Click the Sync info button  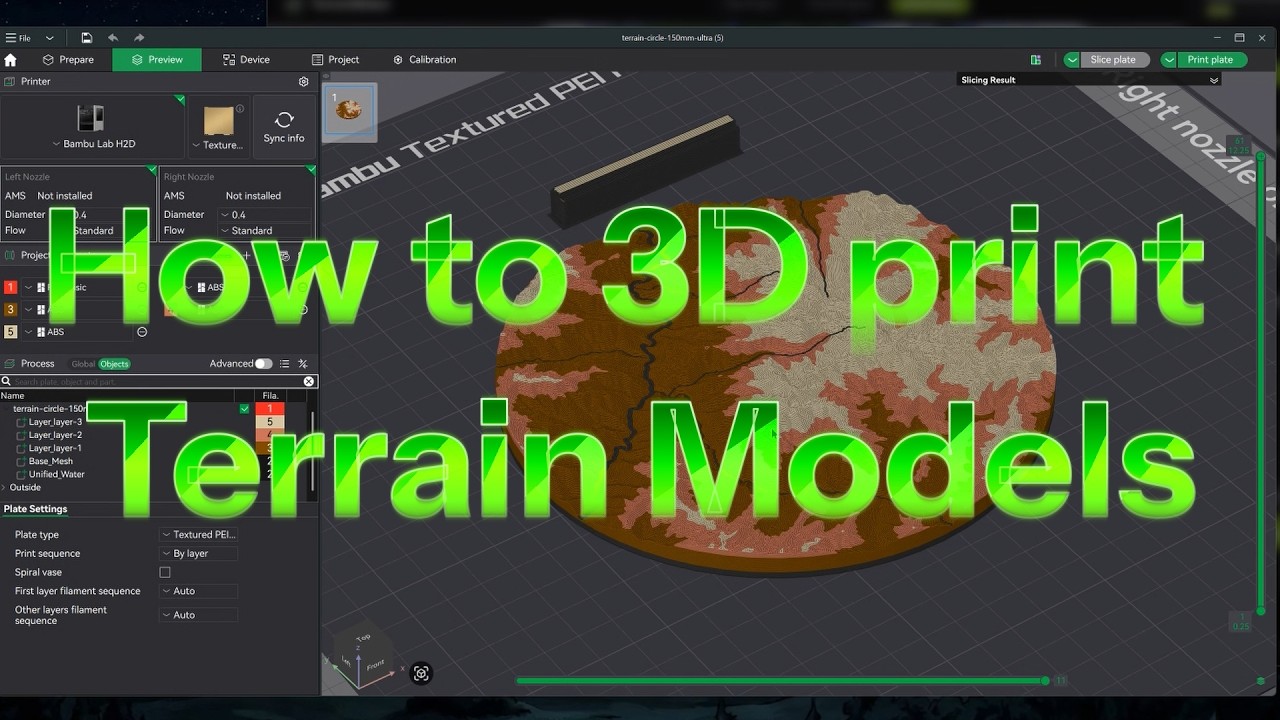284,128
